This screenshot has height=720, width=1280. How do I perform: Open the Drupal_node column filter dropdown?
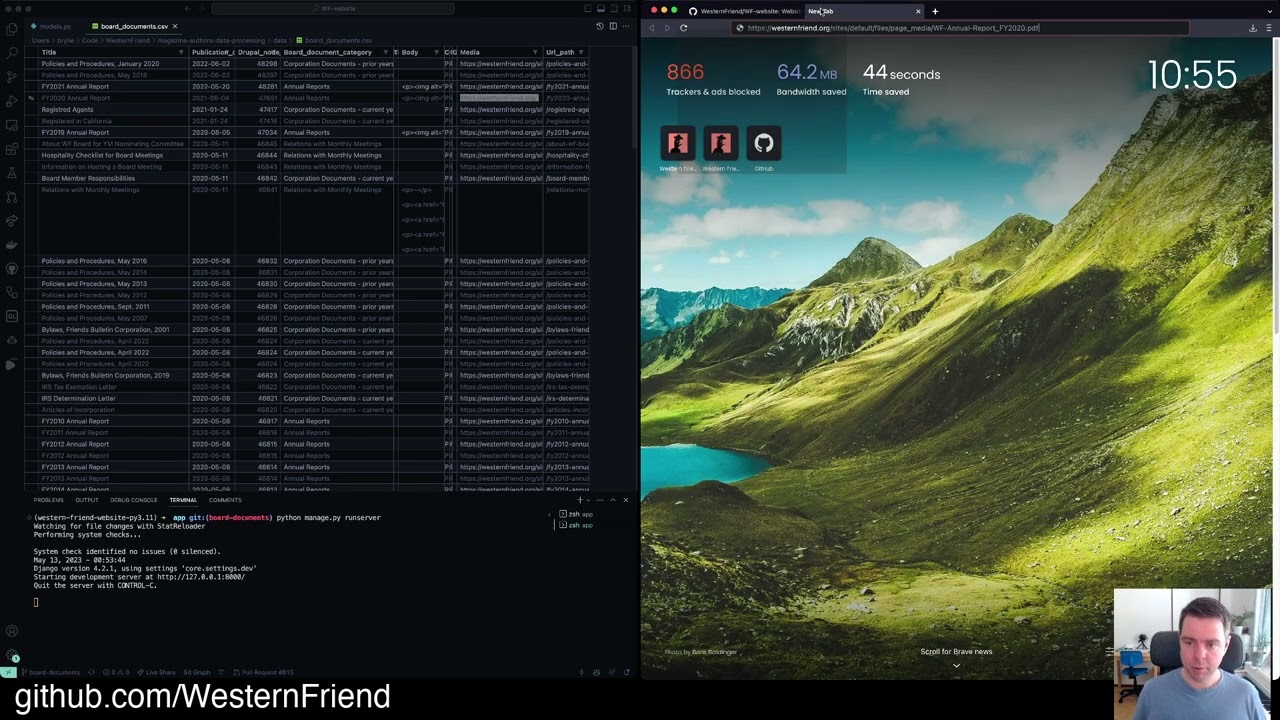coord(274,52)
